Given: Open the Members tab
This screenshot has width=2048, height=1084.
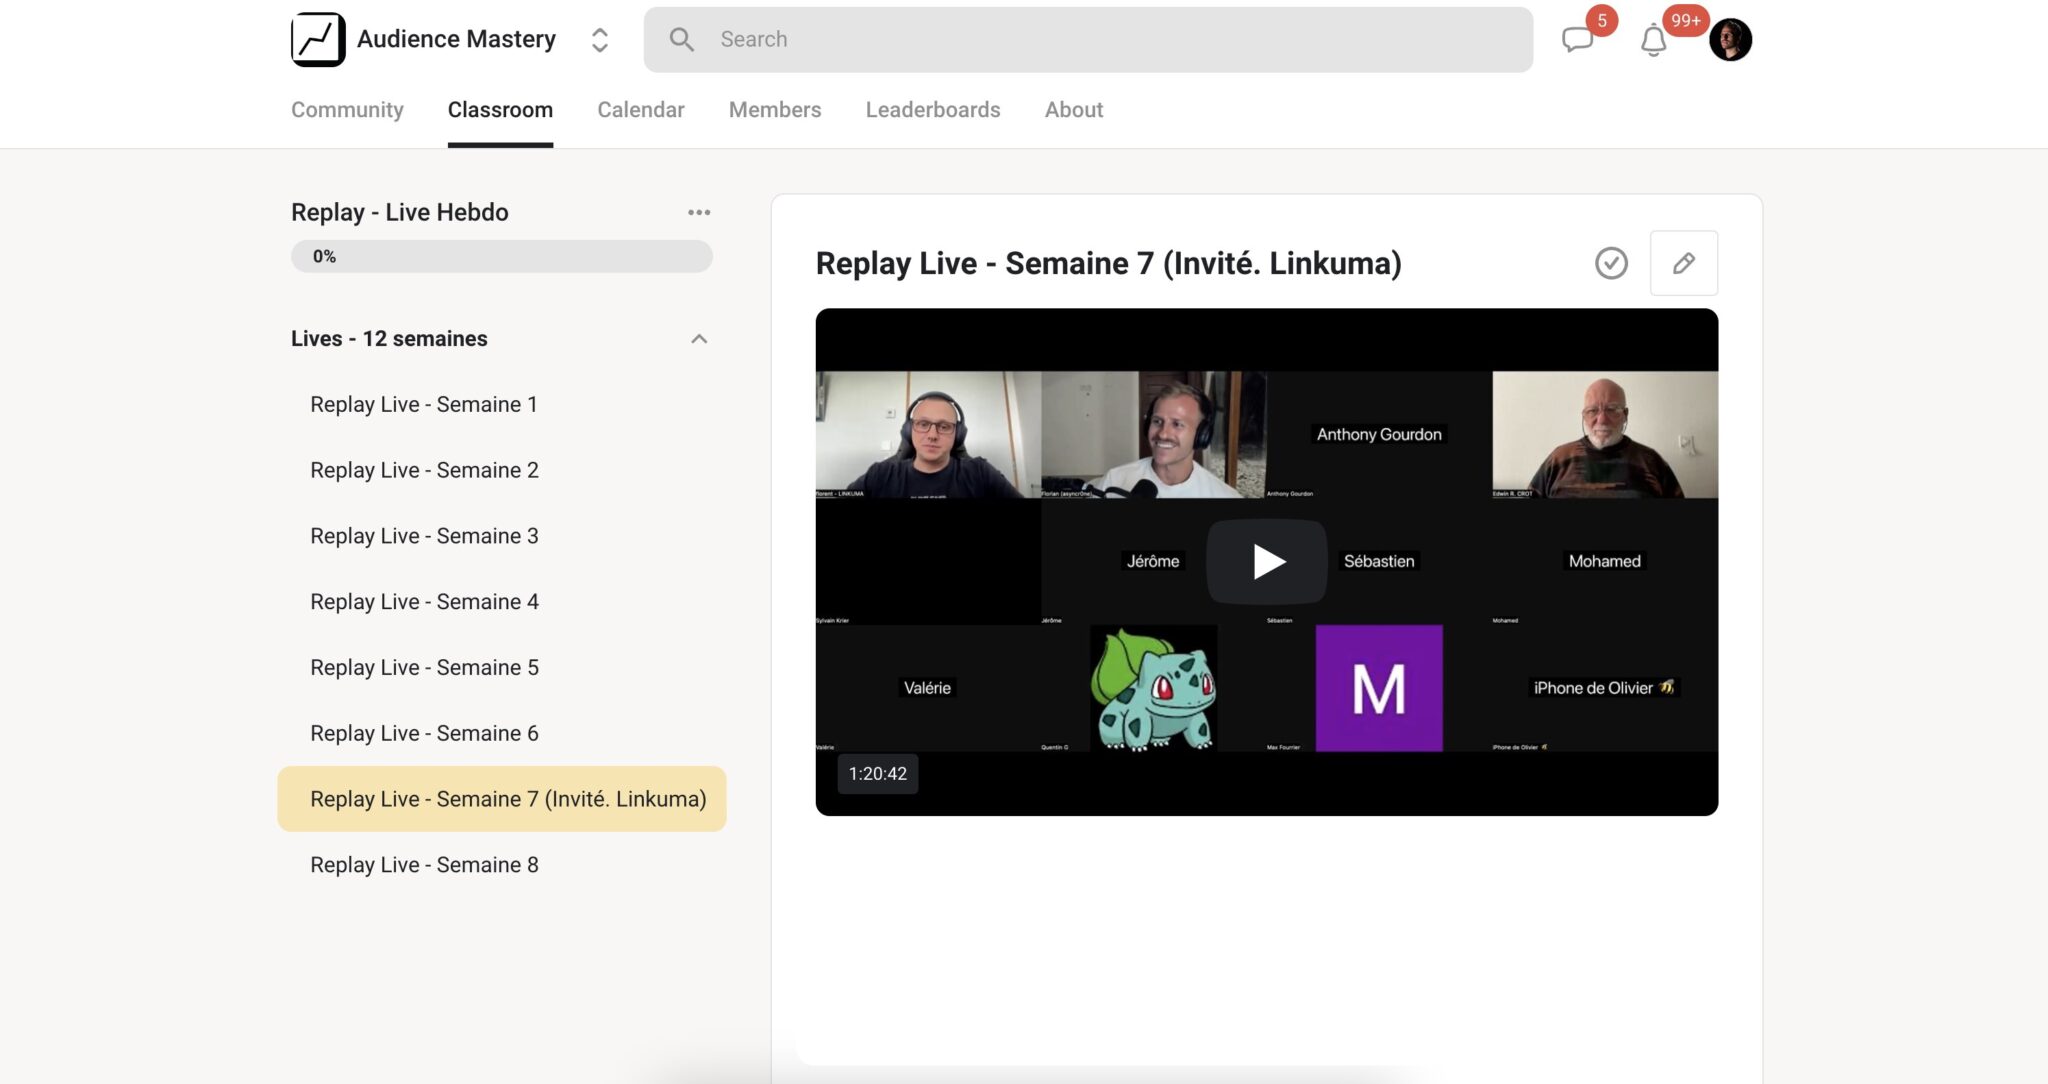Looking at the screenshot, I should (775, 110).
